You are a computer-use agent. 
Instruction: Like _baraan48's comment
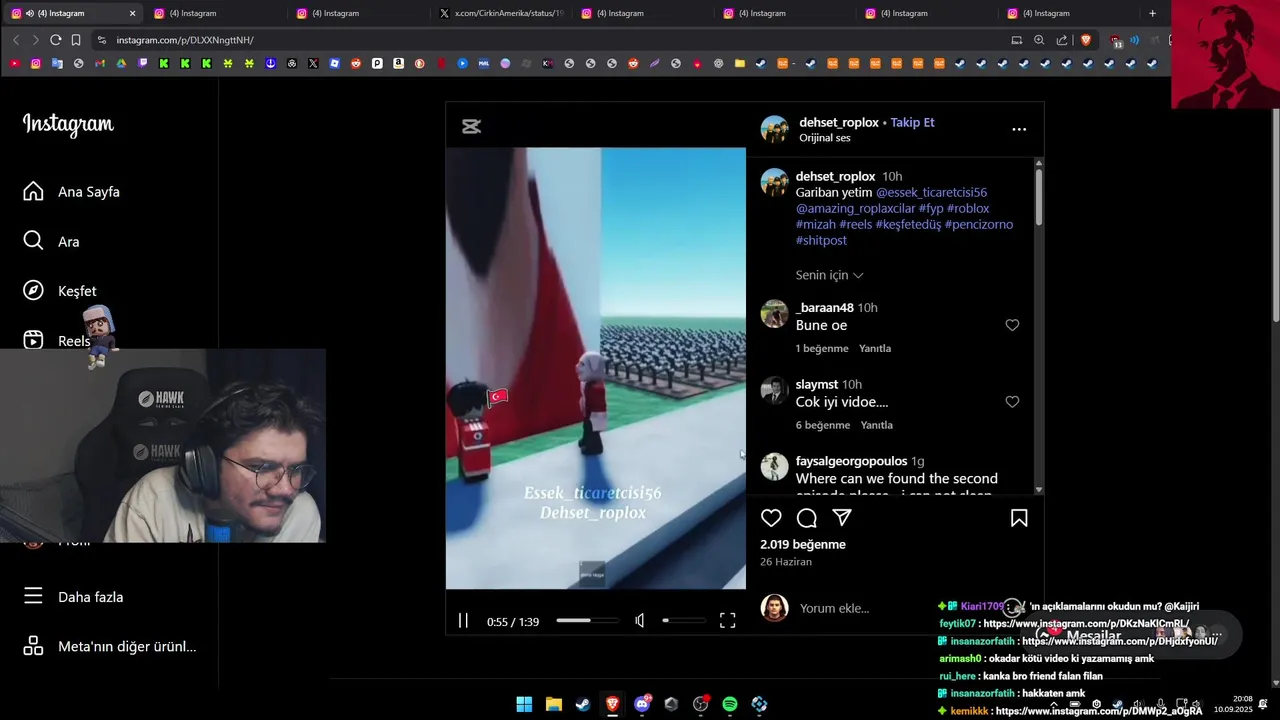[x=1012, y=325]
